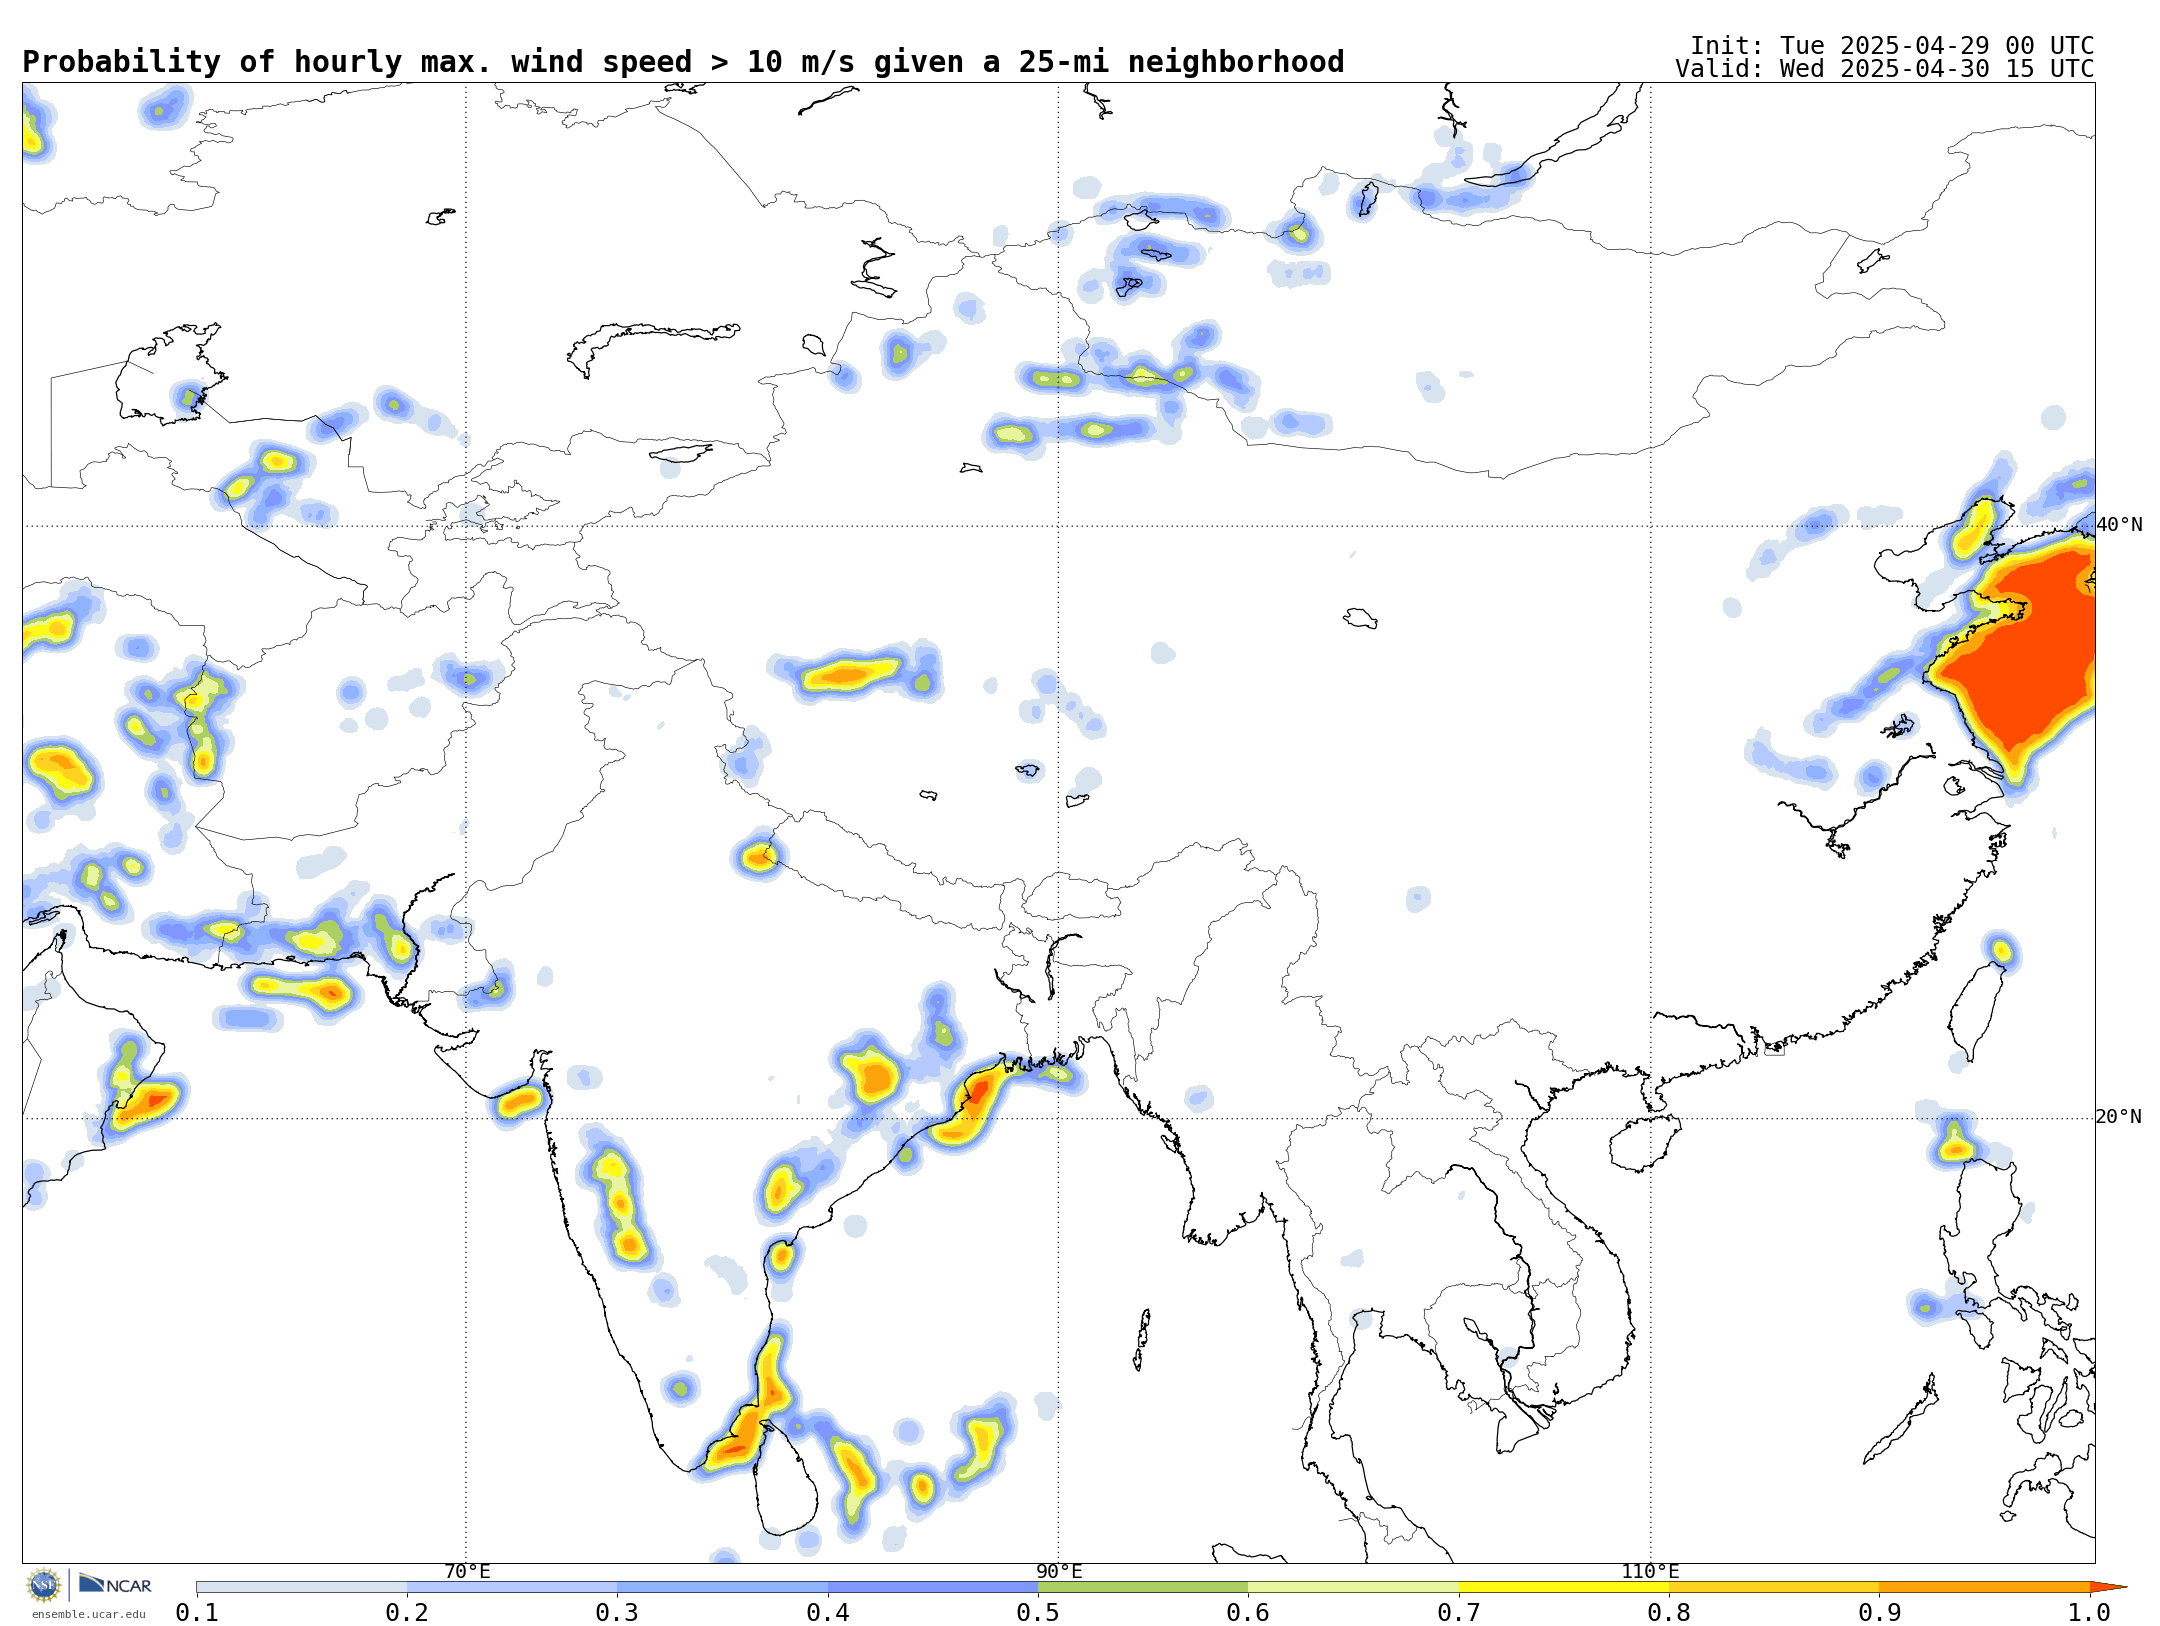Click the Init: Tue 2025-04-29 00 UTC text
The width and height of the screenshot is (2160, 1626).
(1892, 46)
